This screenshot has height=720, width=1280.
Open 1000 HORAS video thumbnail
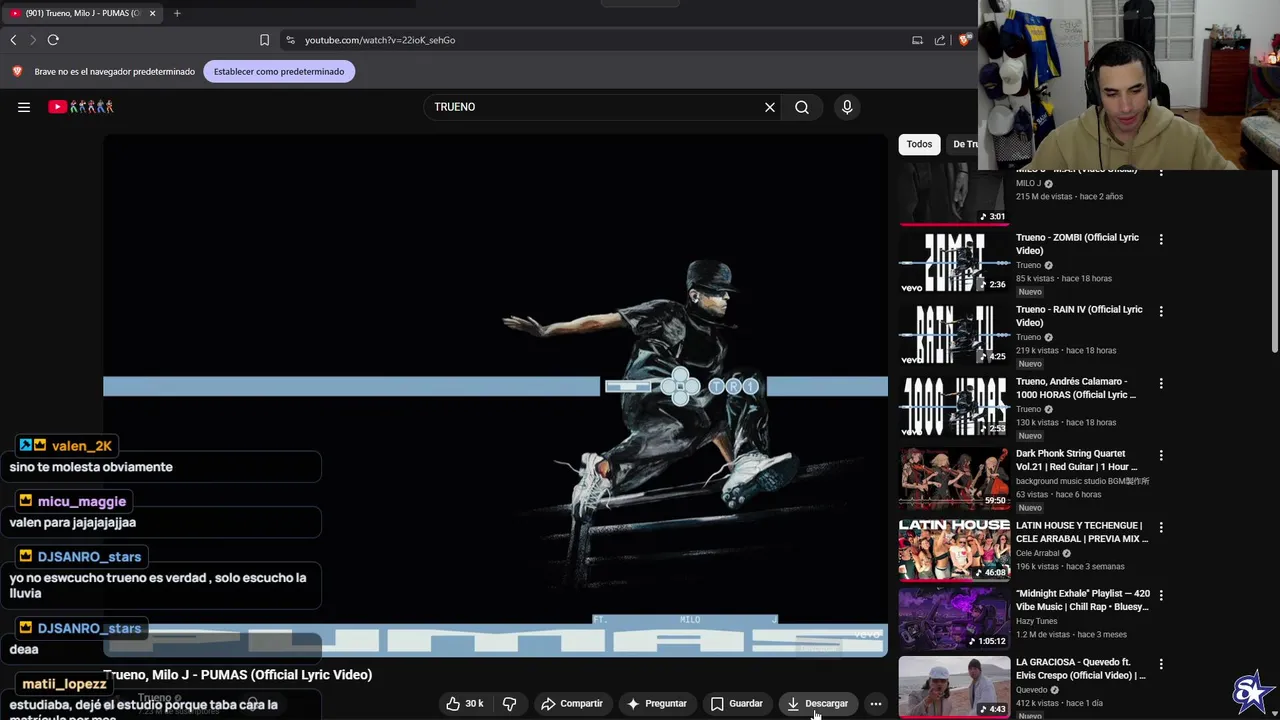click(953, 407)
